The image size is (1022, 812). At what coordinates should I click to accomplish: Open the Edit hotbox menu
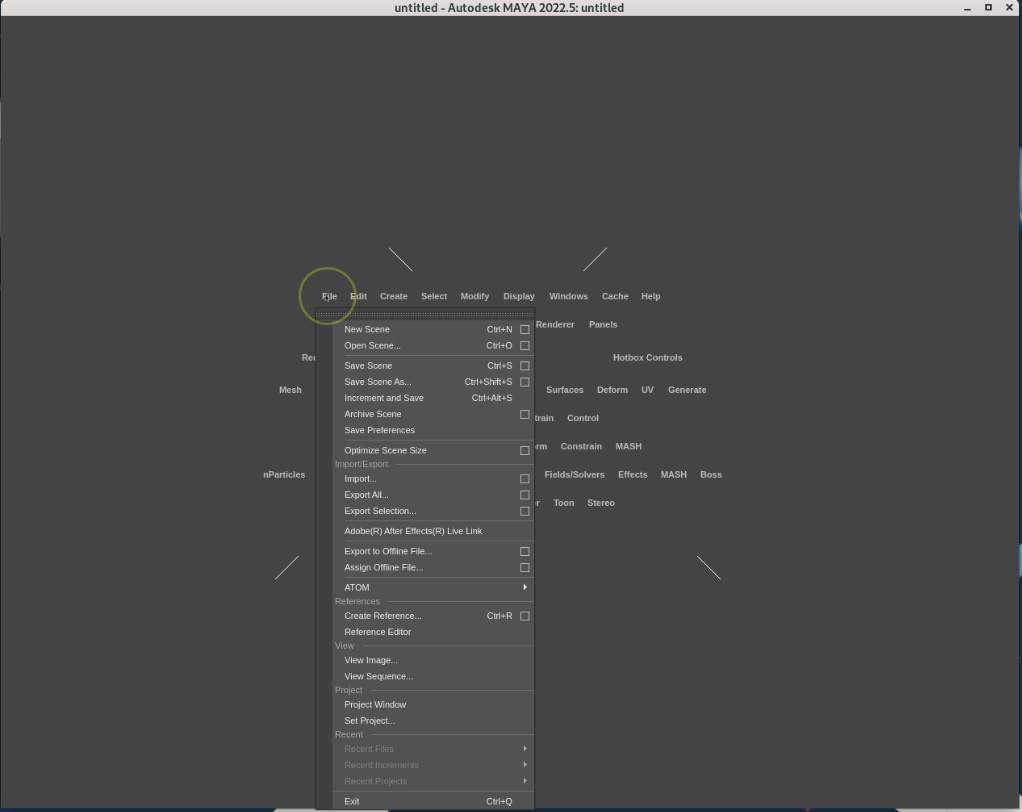358,297
